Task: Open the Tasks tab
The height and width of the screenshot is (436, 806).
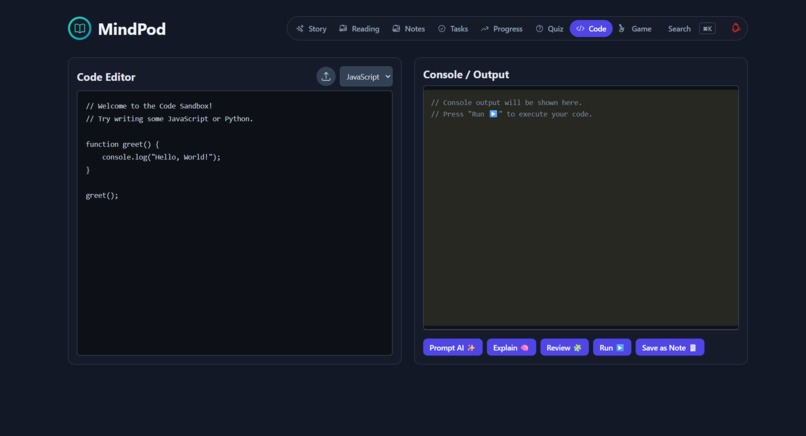Action: 453,29
